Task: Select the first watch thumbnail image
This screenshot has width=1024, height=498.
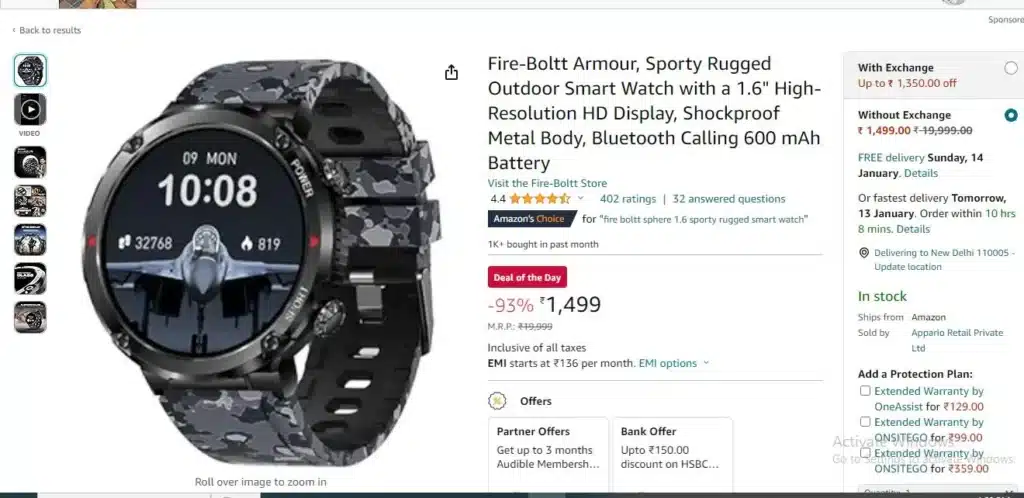Action: [x=30, y=70]
